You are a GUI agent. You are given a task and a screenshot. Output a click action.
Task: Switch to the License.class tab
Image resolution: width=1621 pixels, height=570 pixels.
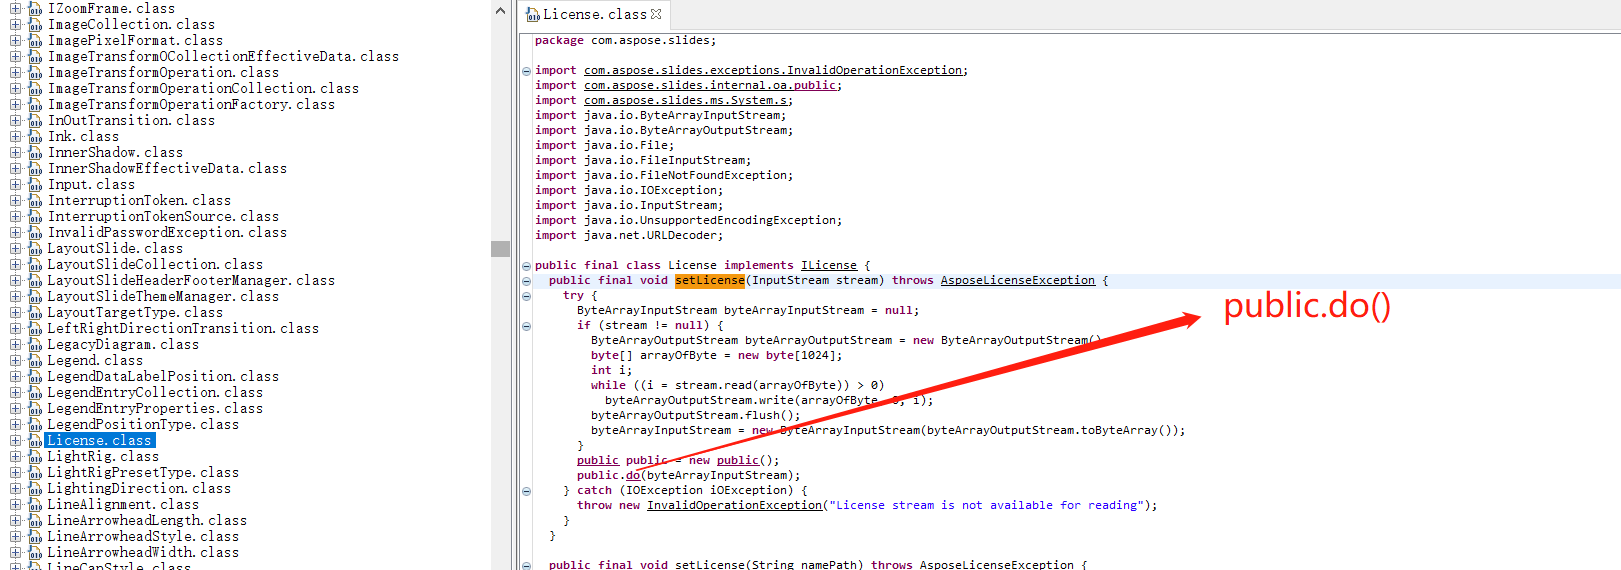[x=594, y=14]
